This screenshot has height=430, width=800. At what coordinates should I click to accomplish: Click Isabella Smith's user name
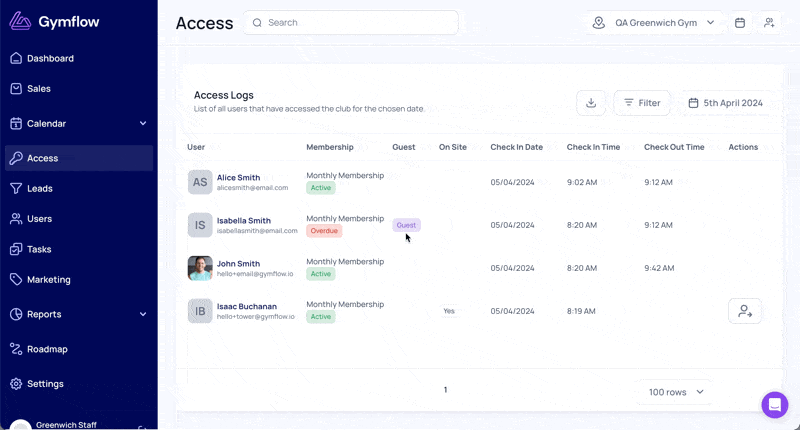click(243, 221)
